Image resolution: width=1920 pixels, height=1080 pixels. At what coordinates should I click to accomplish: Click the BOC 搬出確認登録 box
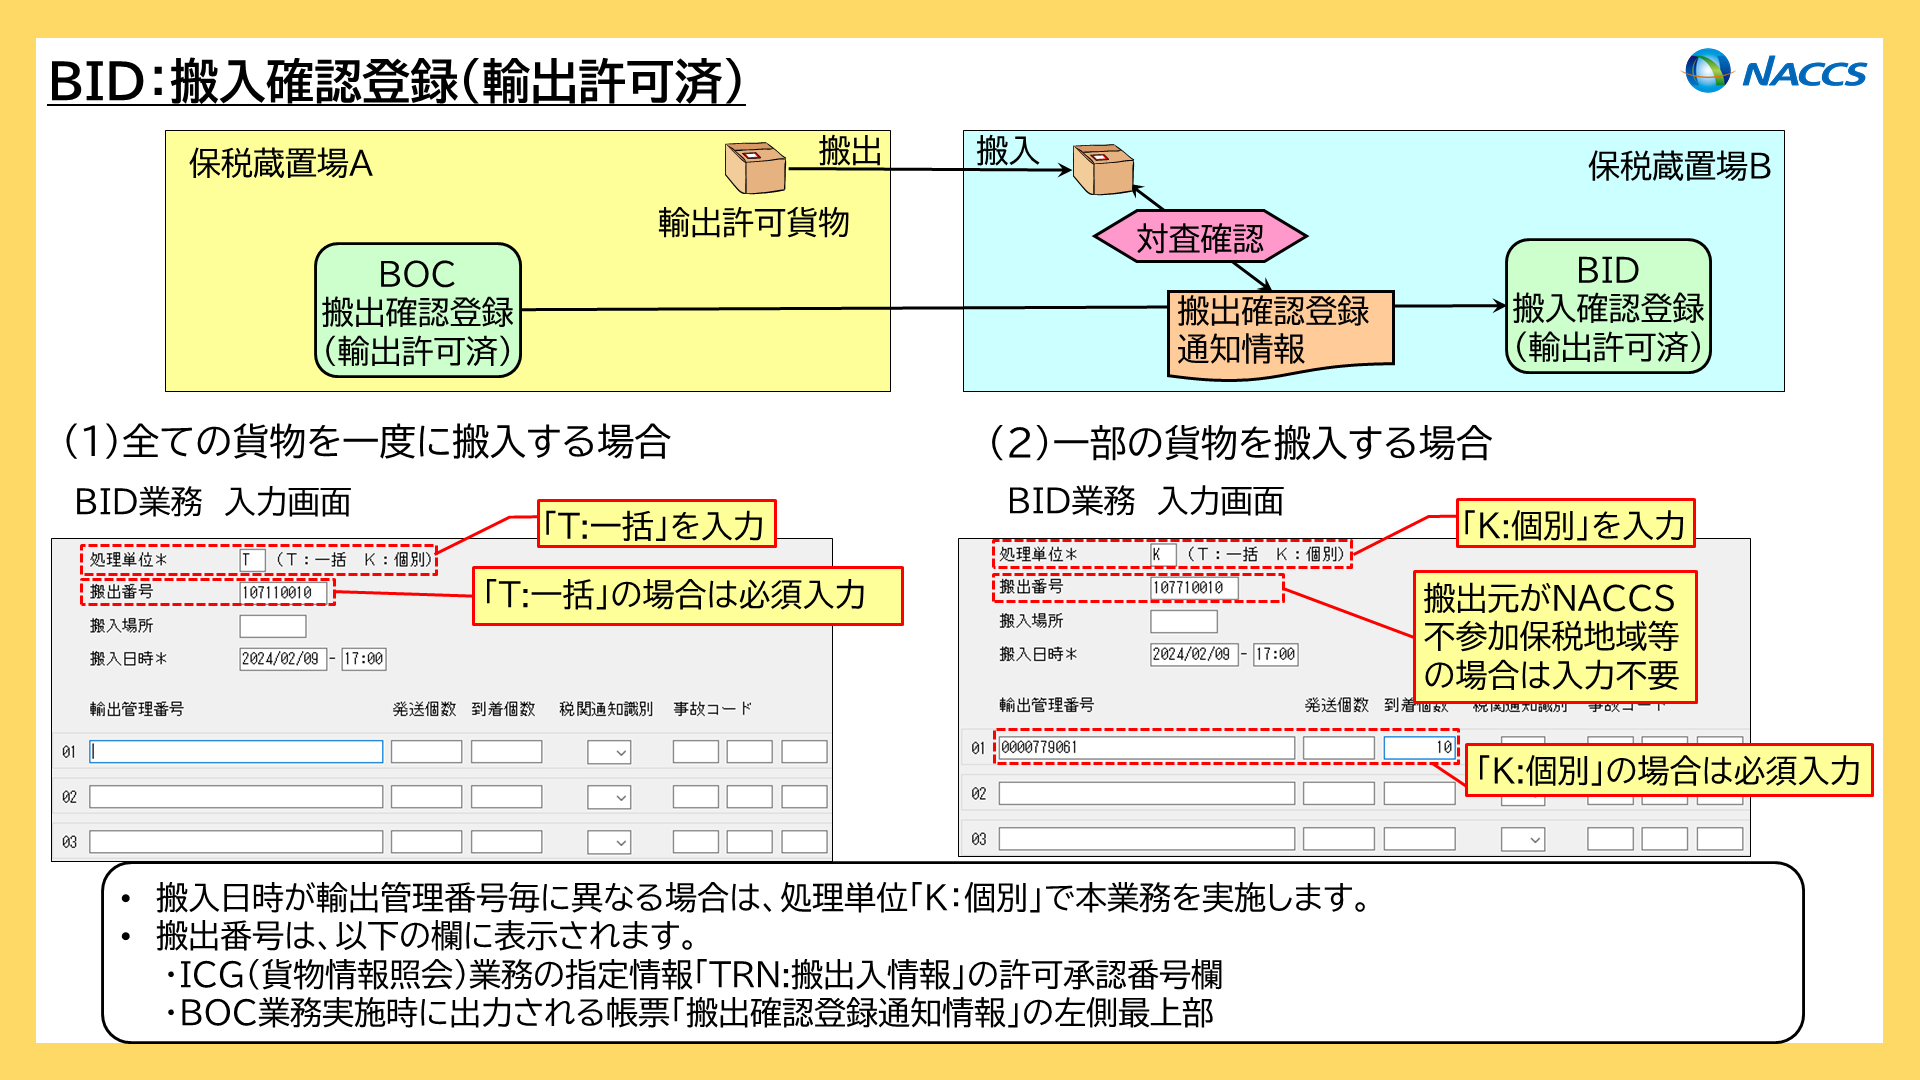tap(418, 310)
